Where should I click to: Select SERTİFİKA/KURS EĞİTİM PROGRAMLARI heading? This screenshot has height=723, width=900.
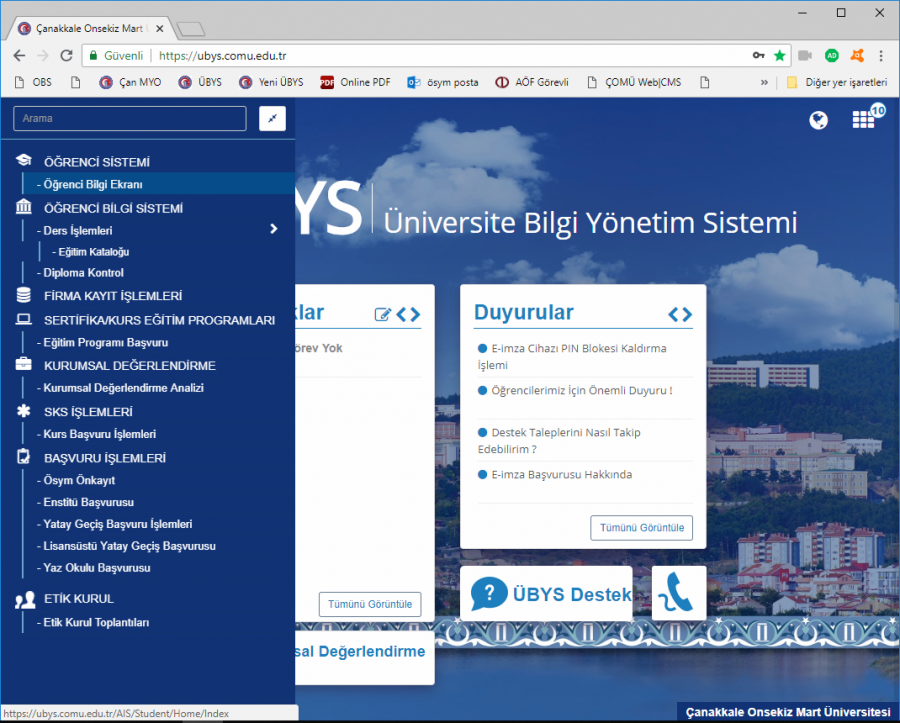pyautogui.click(x=160, y=320)
